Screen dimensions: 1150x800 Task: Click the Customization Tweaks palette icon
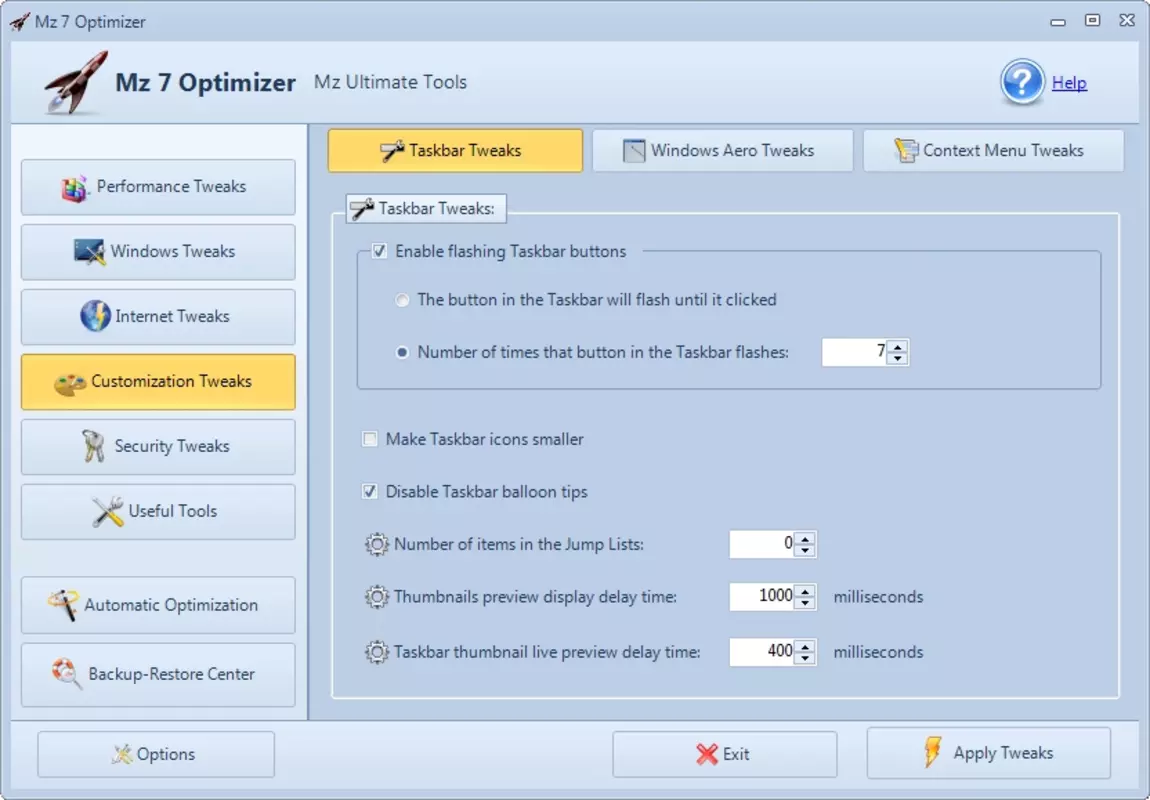pos(70,383)
